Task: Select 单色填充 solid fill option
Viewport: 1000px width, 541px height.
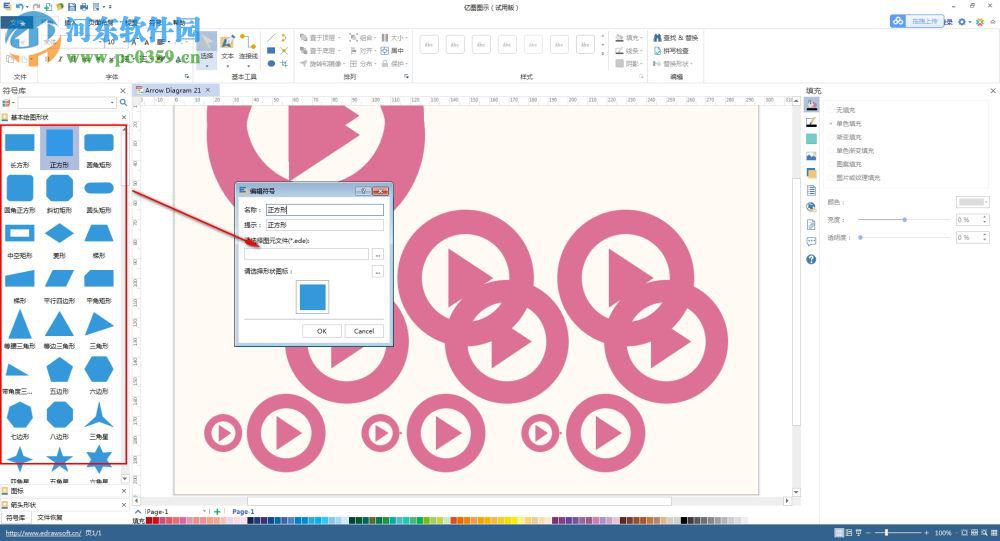Action: [x=848, y=123]
